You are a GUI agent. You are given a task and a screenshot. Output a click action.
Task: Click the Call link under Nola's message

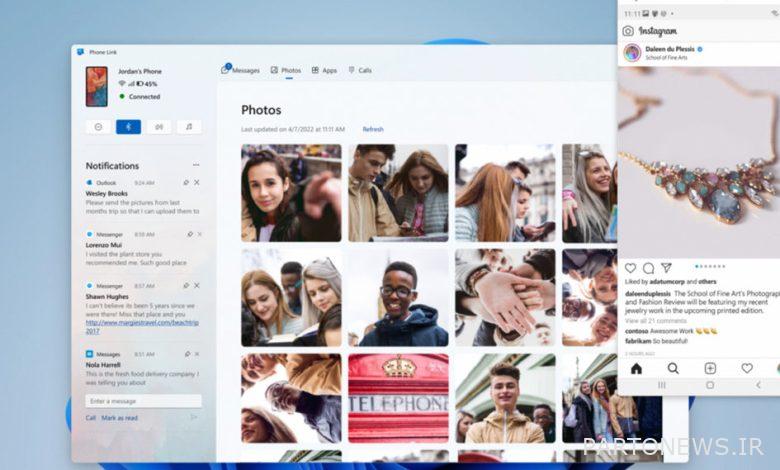tap(91, 418)
